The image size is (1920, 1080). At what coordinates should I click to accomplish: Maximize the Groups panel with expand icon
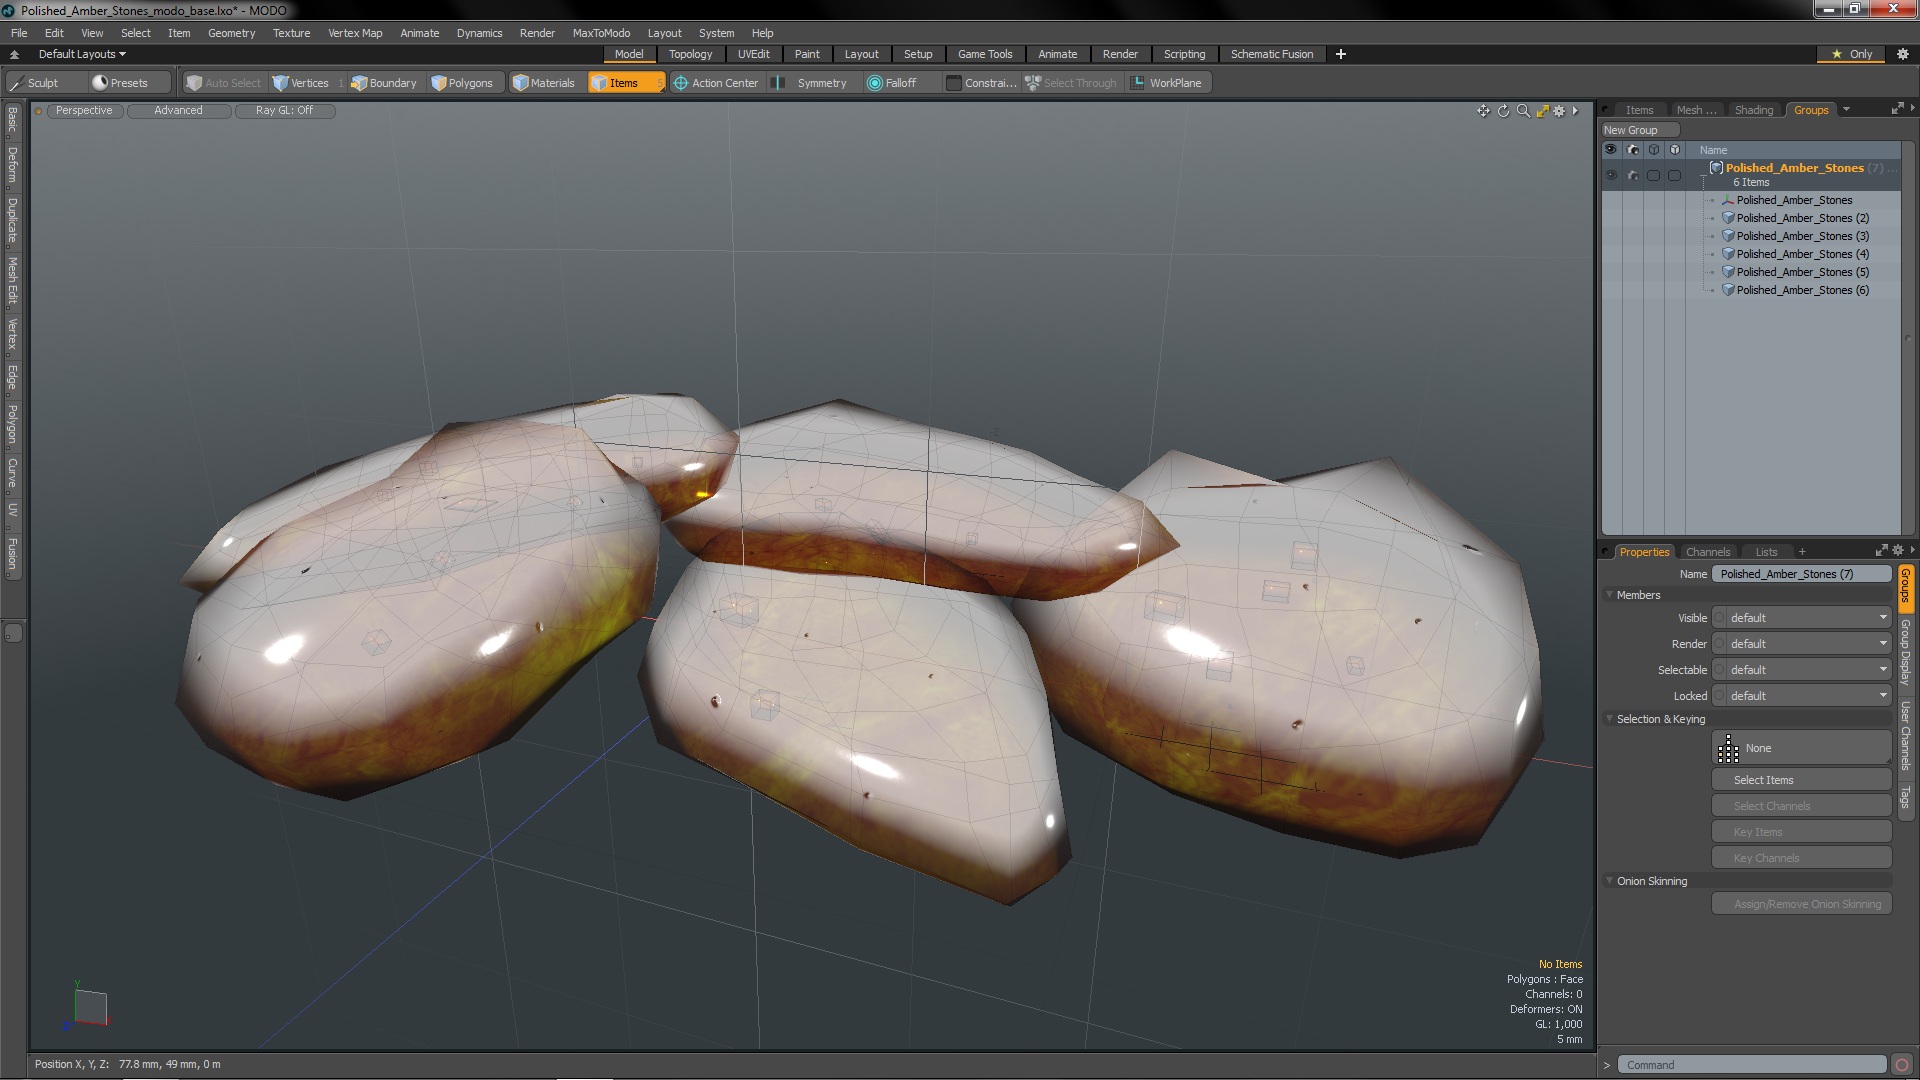[x=1897, y=109]
